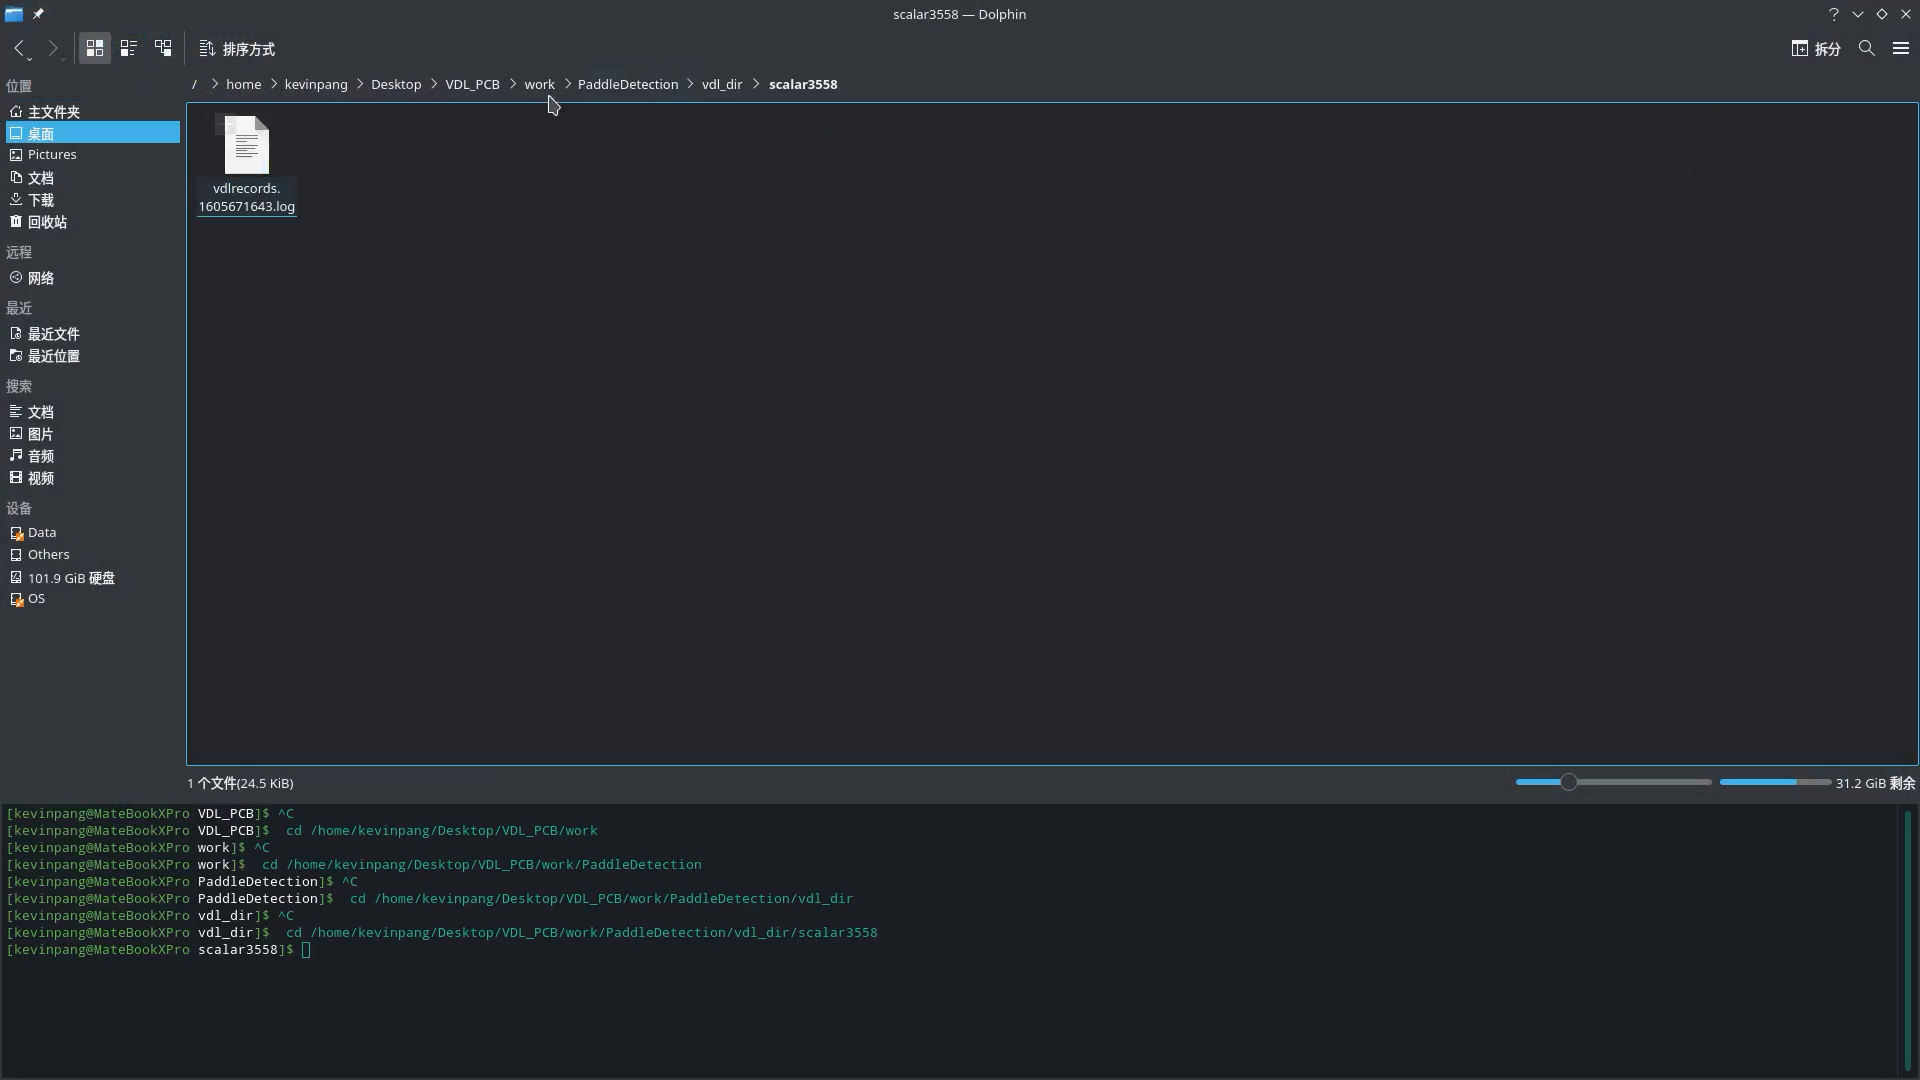The height and width of the screenshot is (1080, 1920).
Task: Open the sort-by dropdown
Action: [x=237, y=48]
